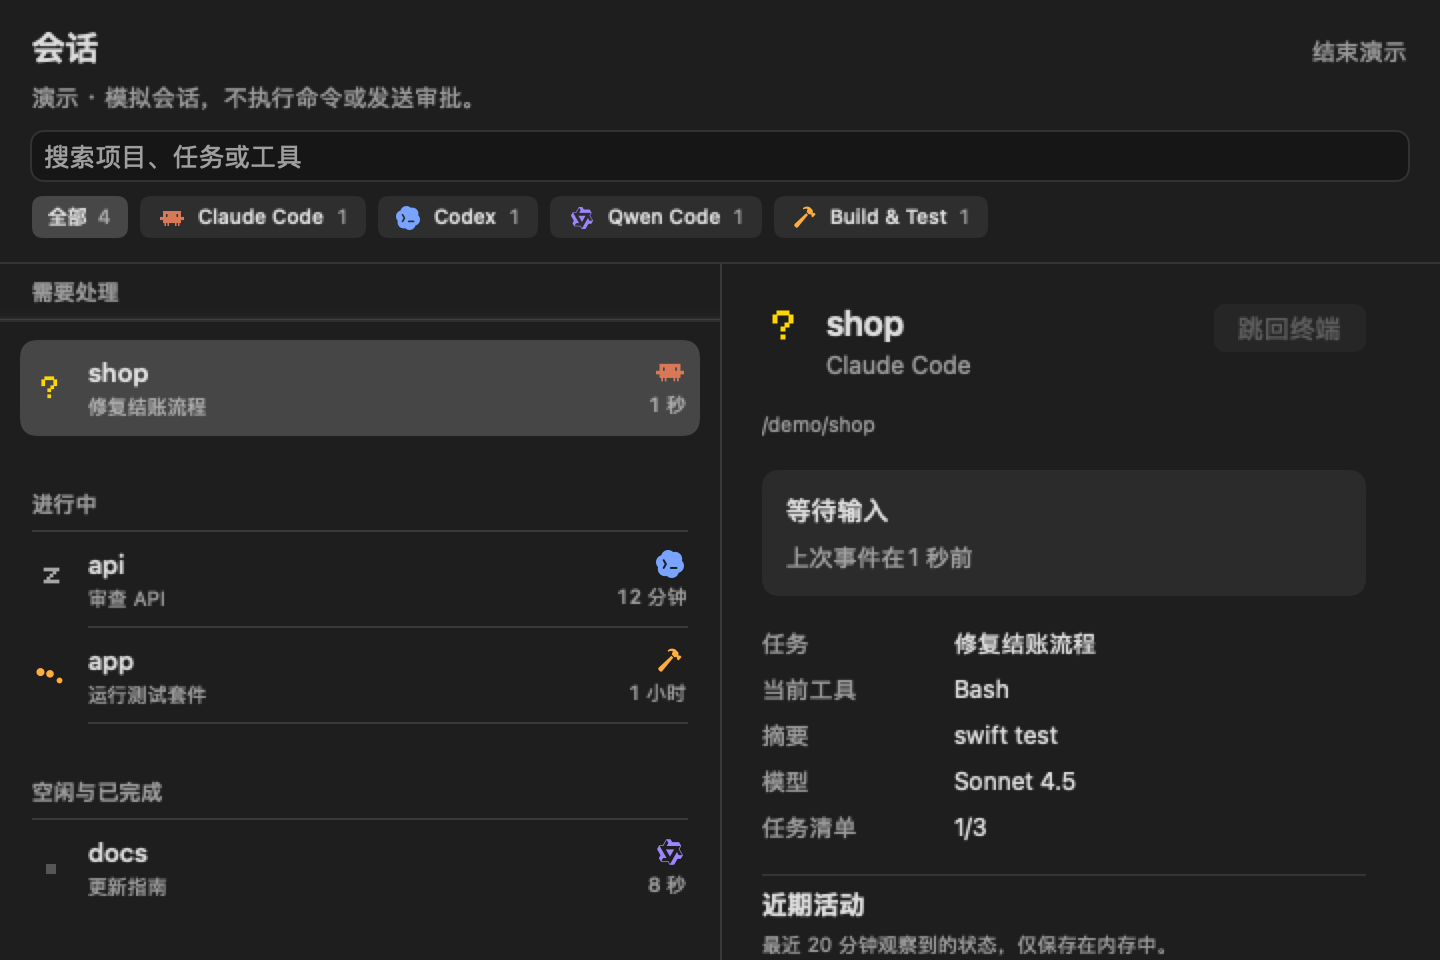The image size is (1440, 960).
Task: Open the docs session row
Action: tap(360, 868)
